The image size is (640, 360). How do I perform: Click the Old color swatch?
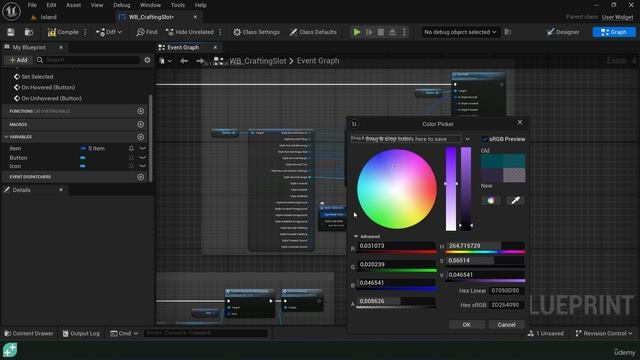click(503, 162)
